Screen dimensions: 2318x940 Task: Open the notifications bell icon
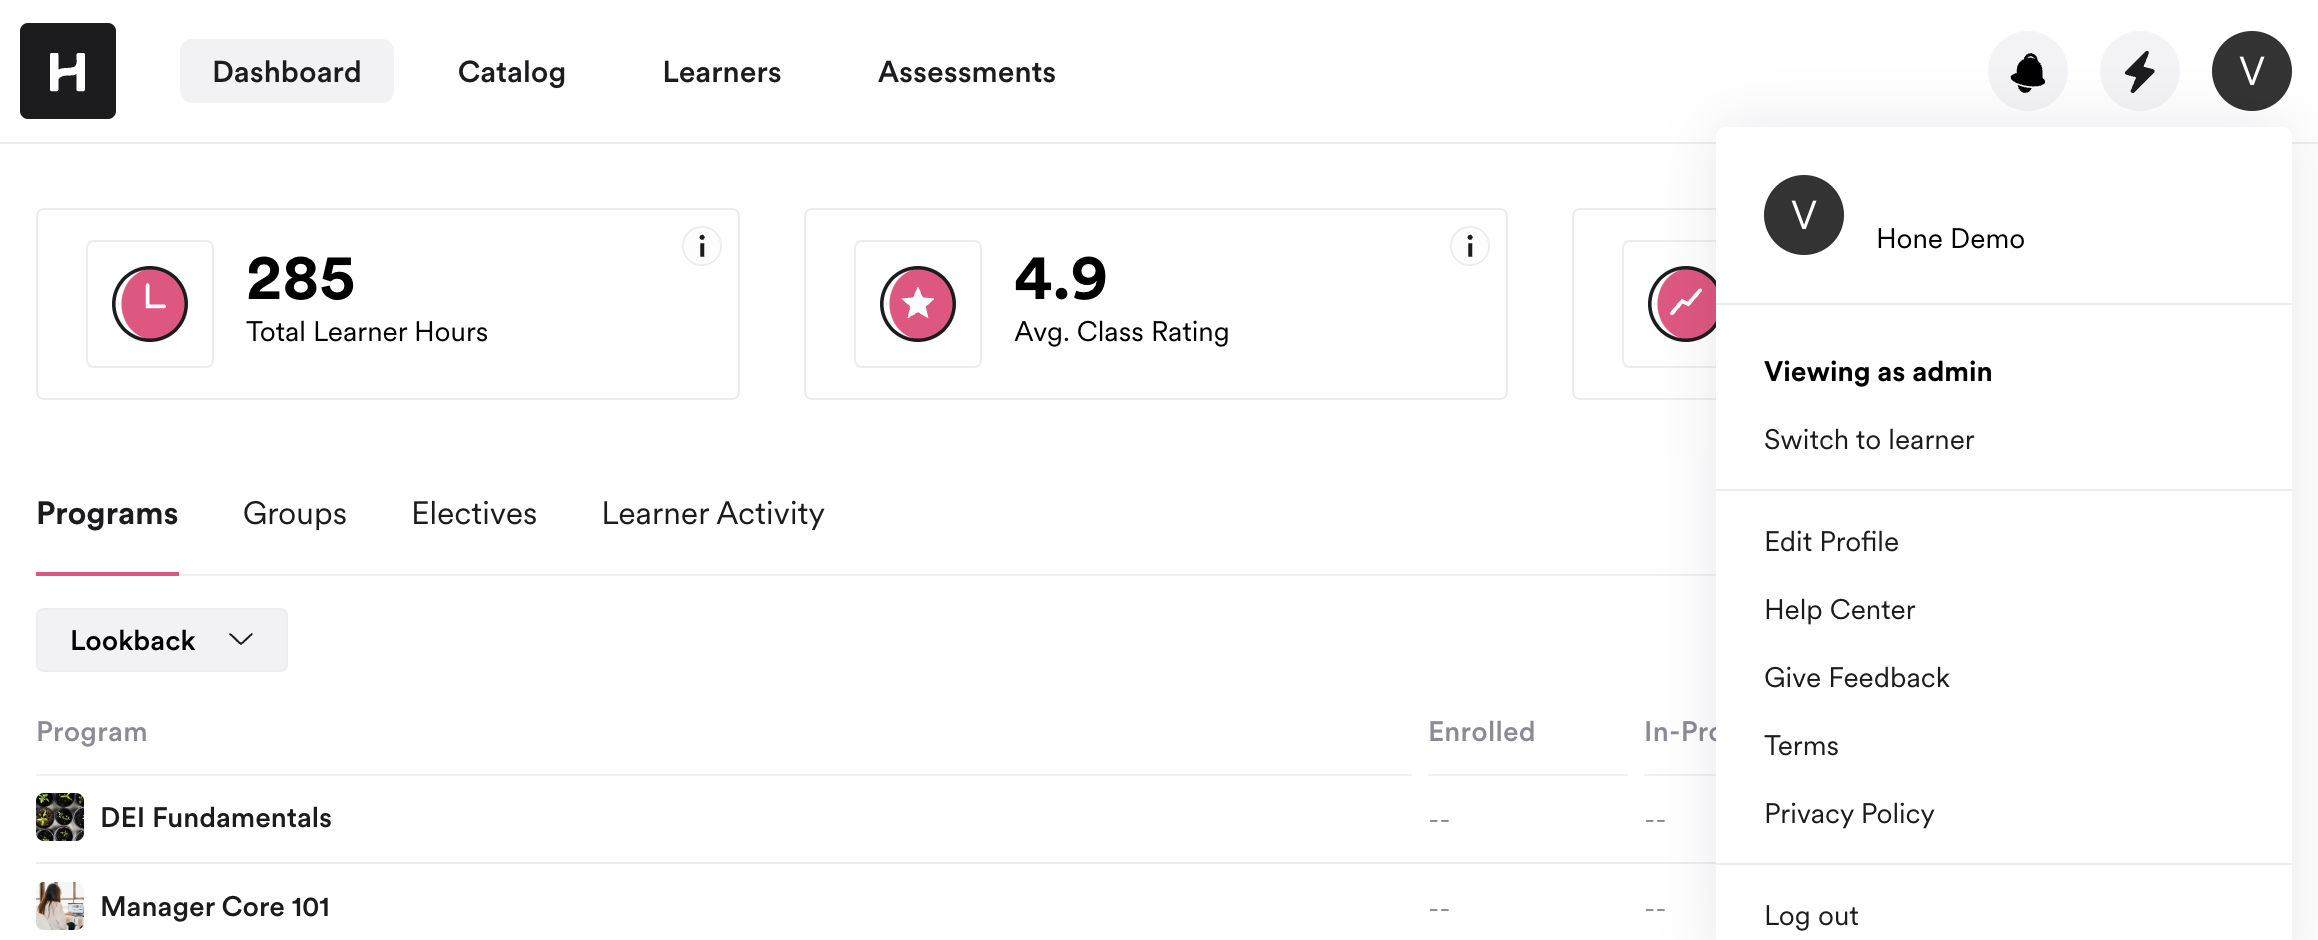[2028, 71]
